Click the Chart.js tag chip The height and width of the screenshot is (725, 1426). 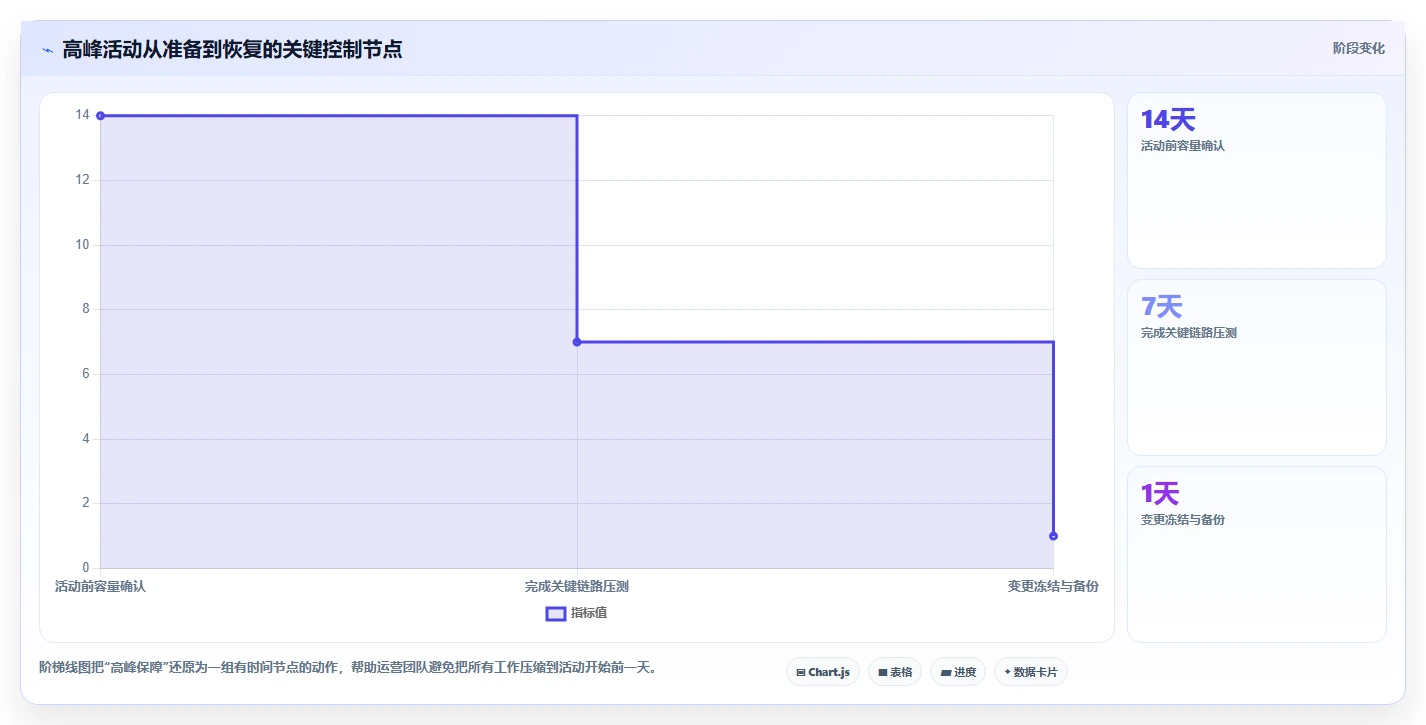[x=823, y=672]
